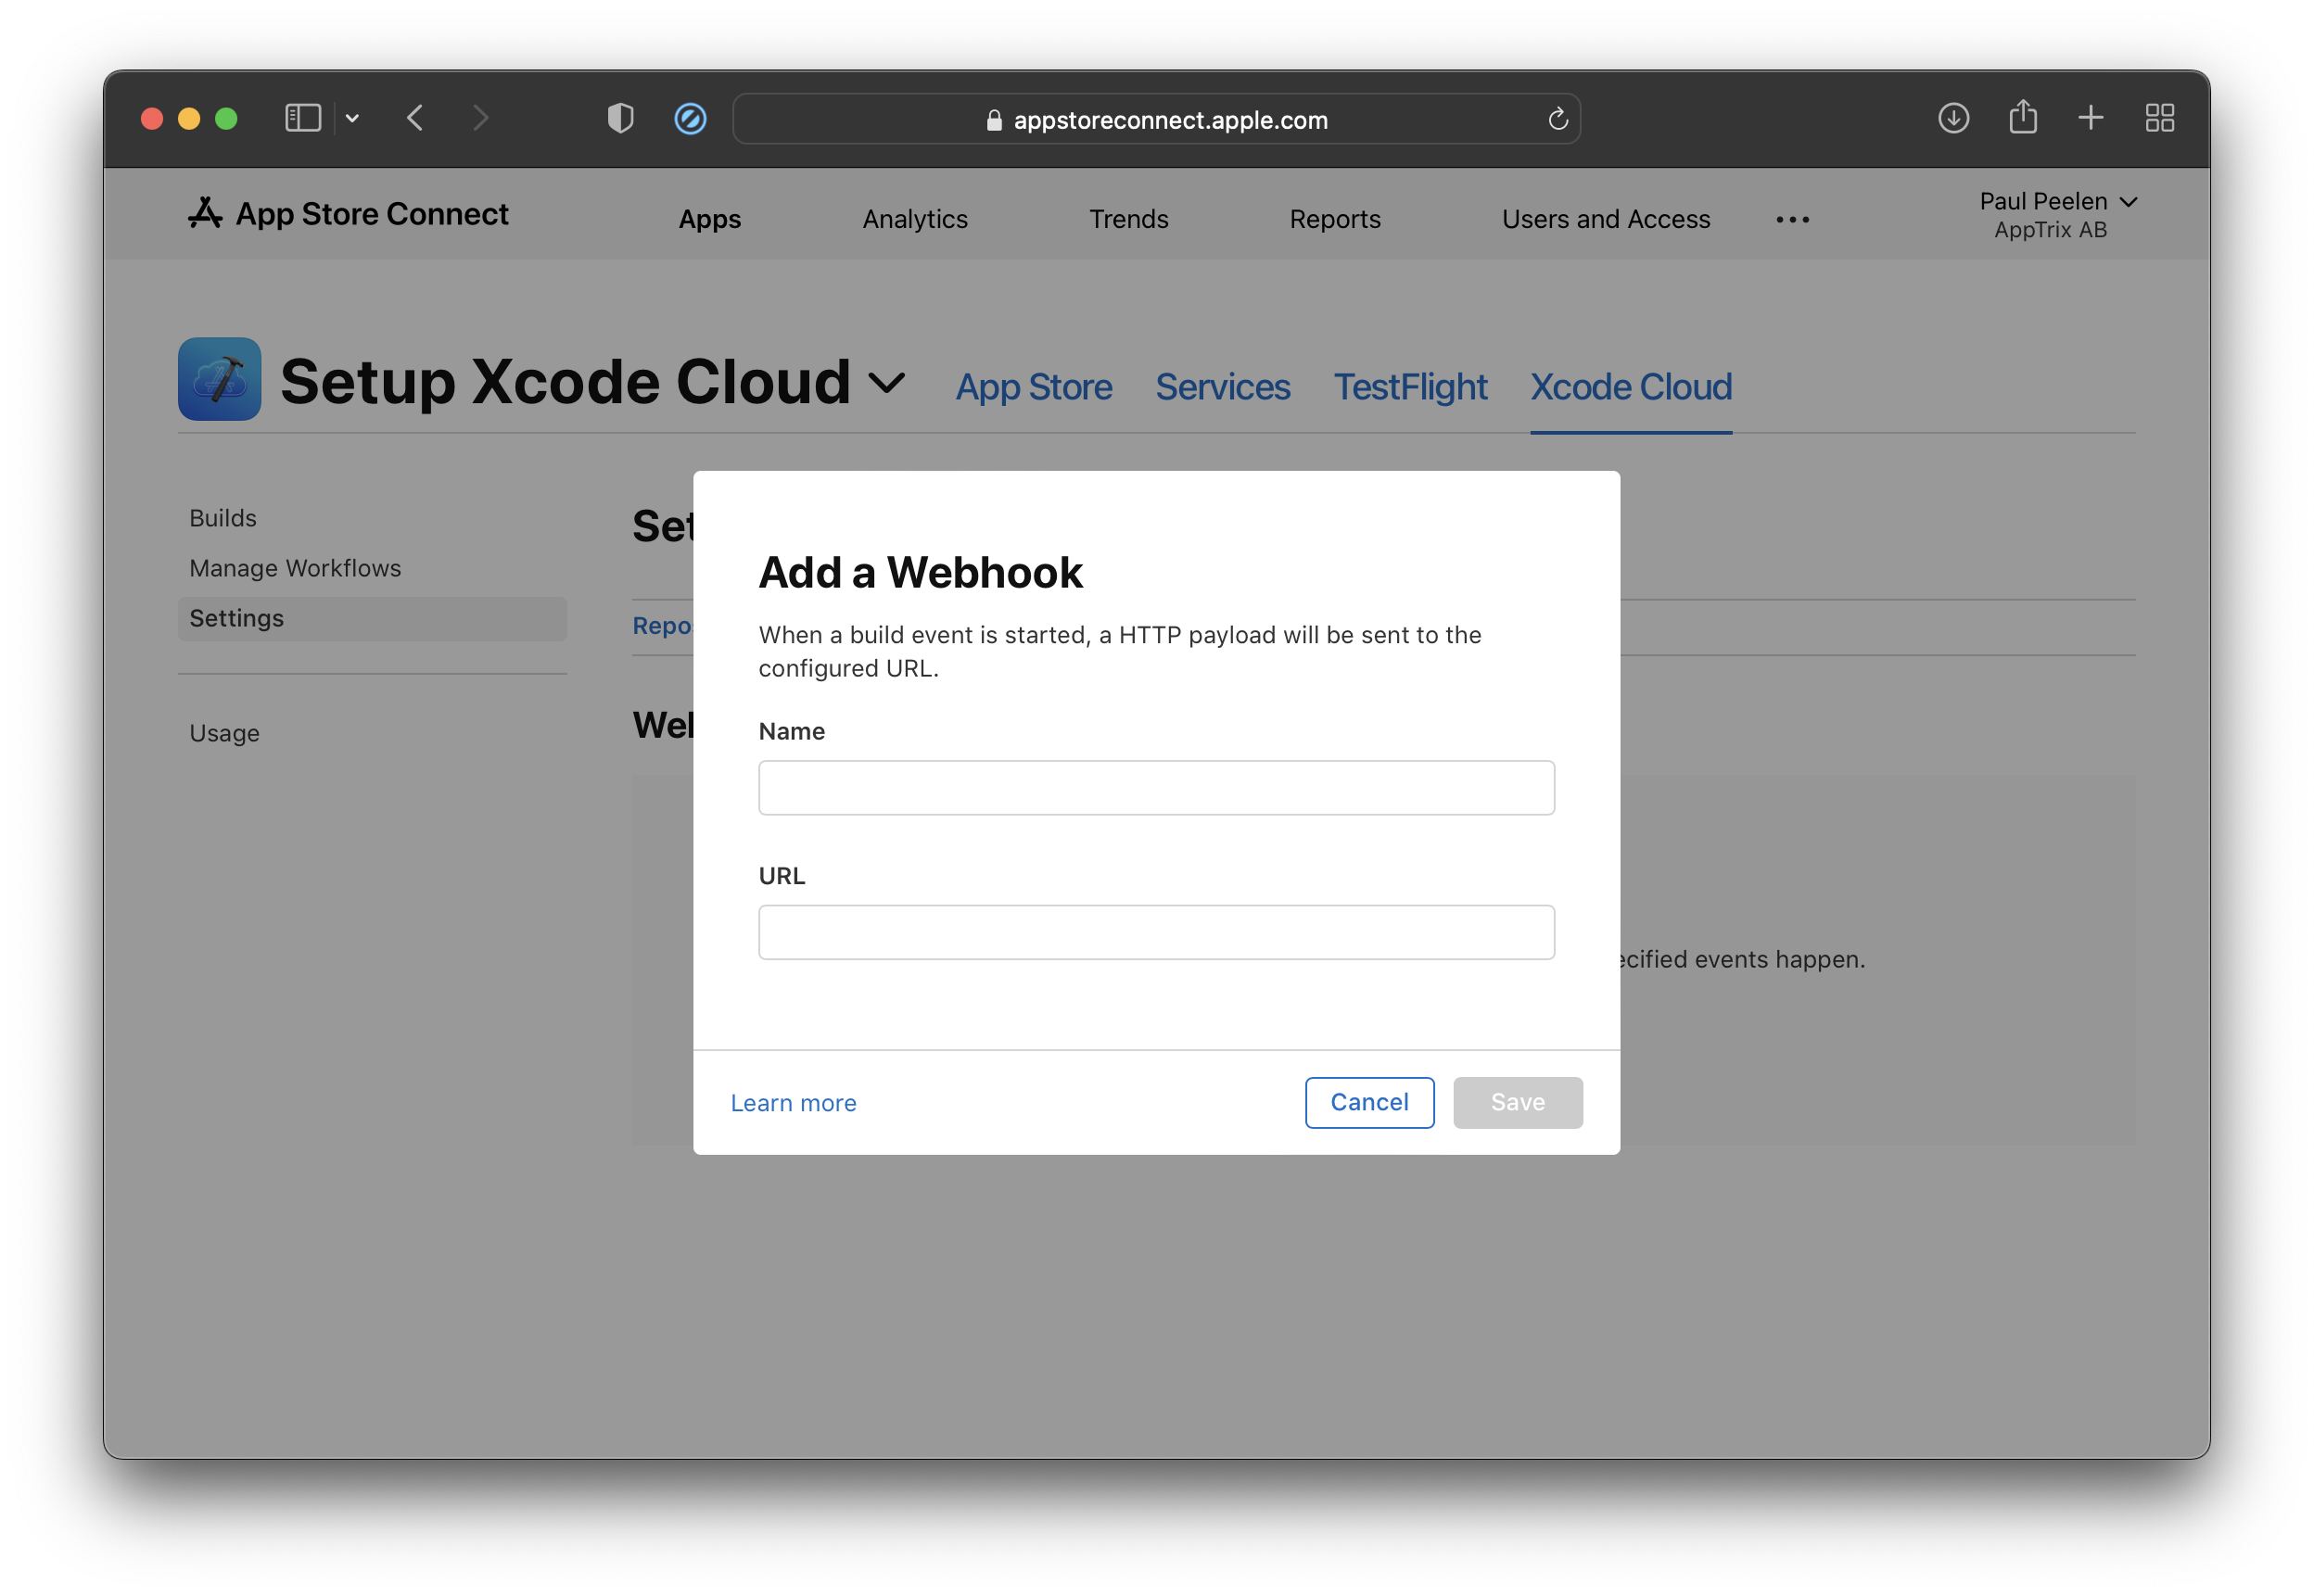This screenshot has width=2314, height=1596.
Task: Click the appstoreconnect.apple.com address bar
Action: coord(1156,119)
